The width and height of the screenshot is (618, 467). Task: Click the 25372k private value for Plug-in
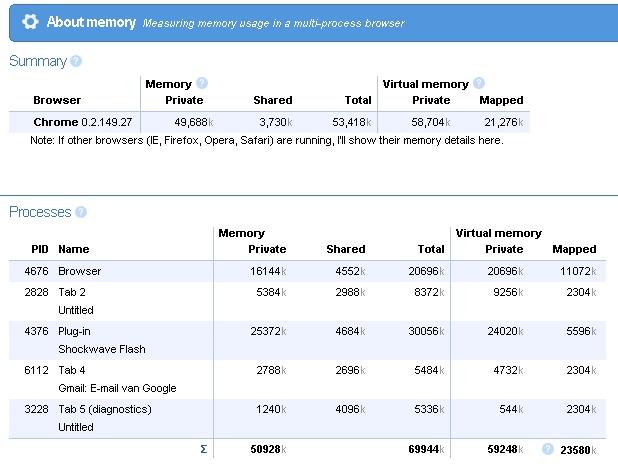[x=268, y=331]
